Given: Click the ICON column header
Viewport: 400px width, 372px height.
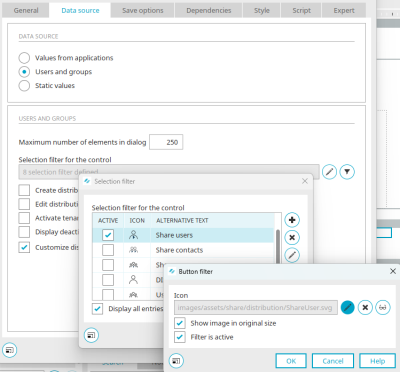Looking at the screenshot, I should tap(137, 220).
